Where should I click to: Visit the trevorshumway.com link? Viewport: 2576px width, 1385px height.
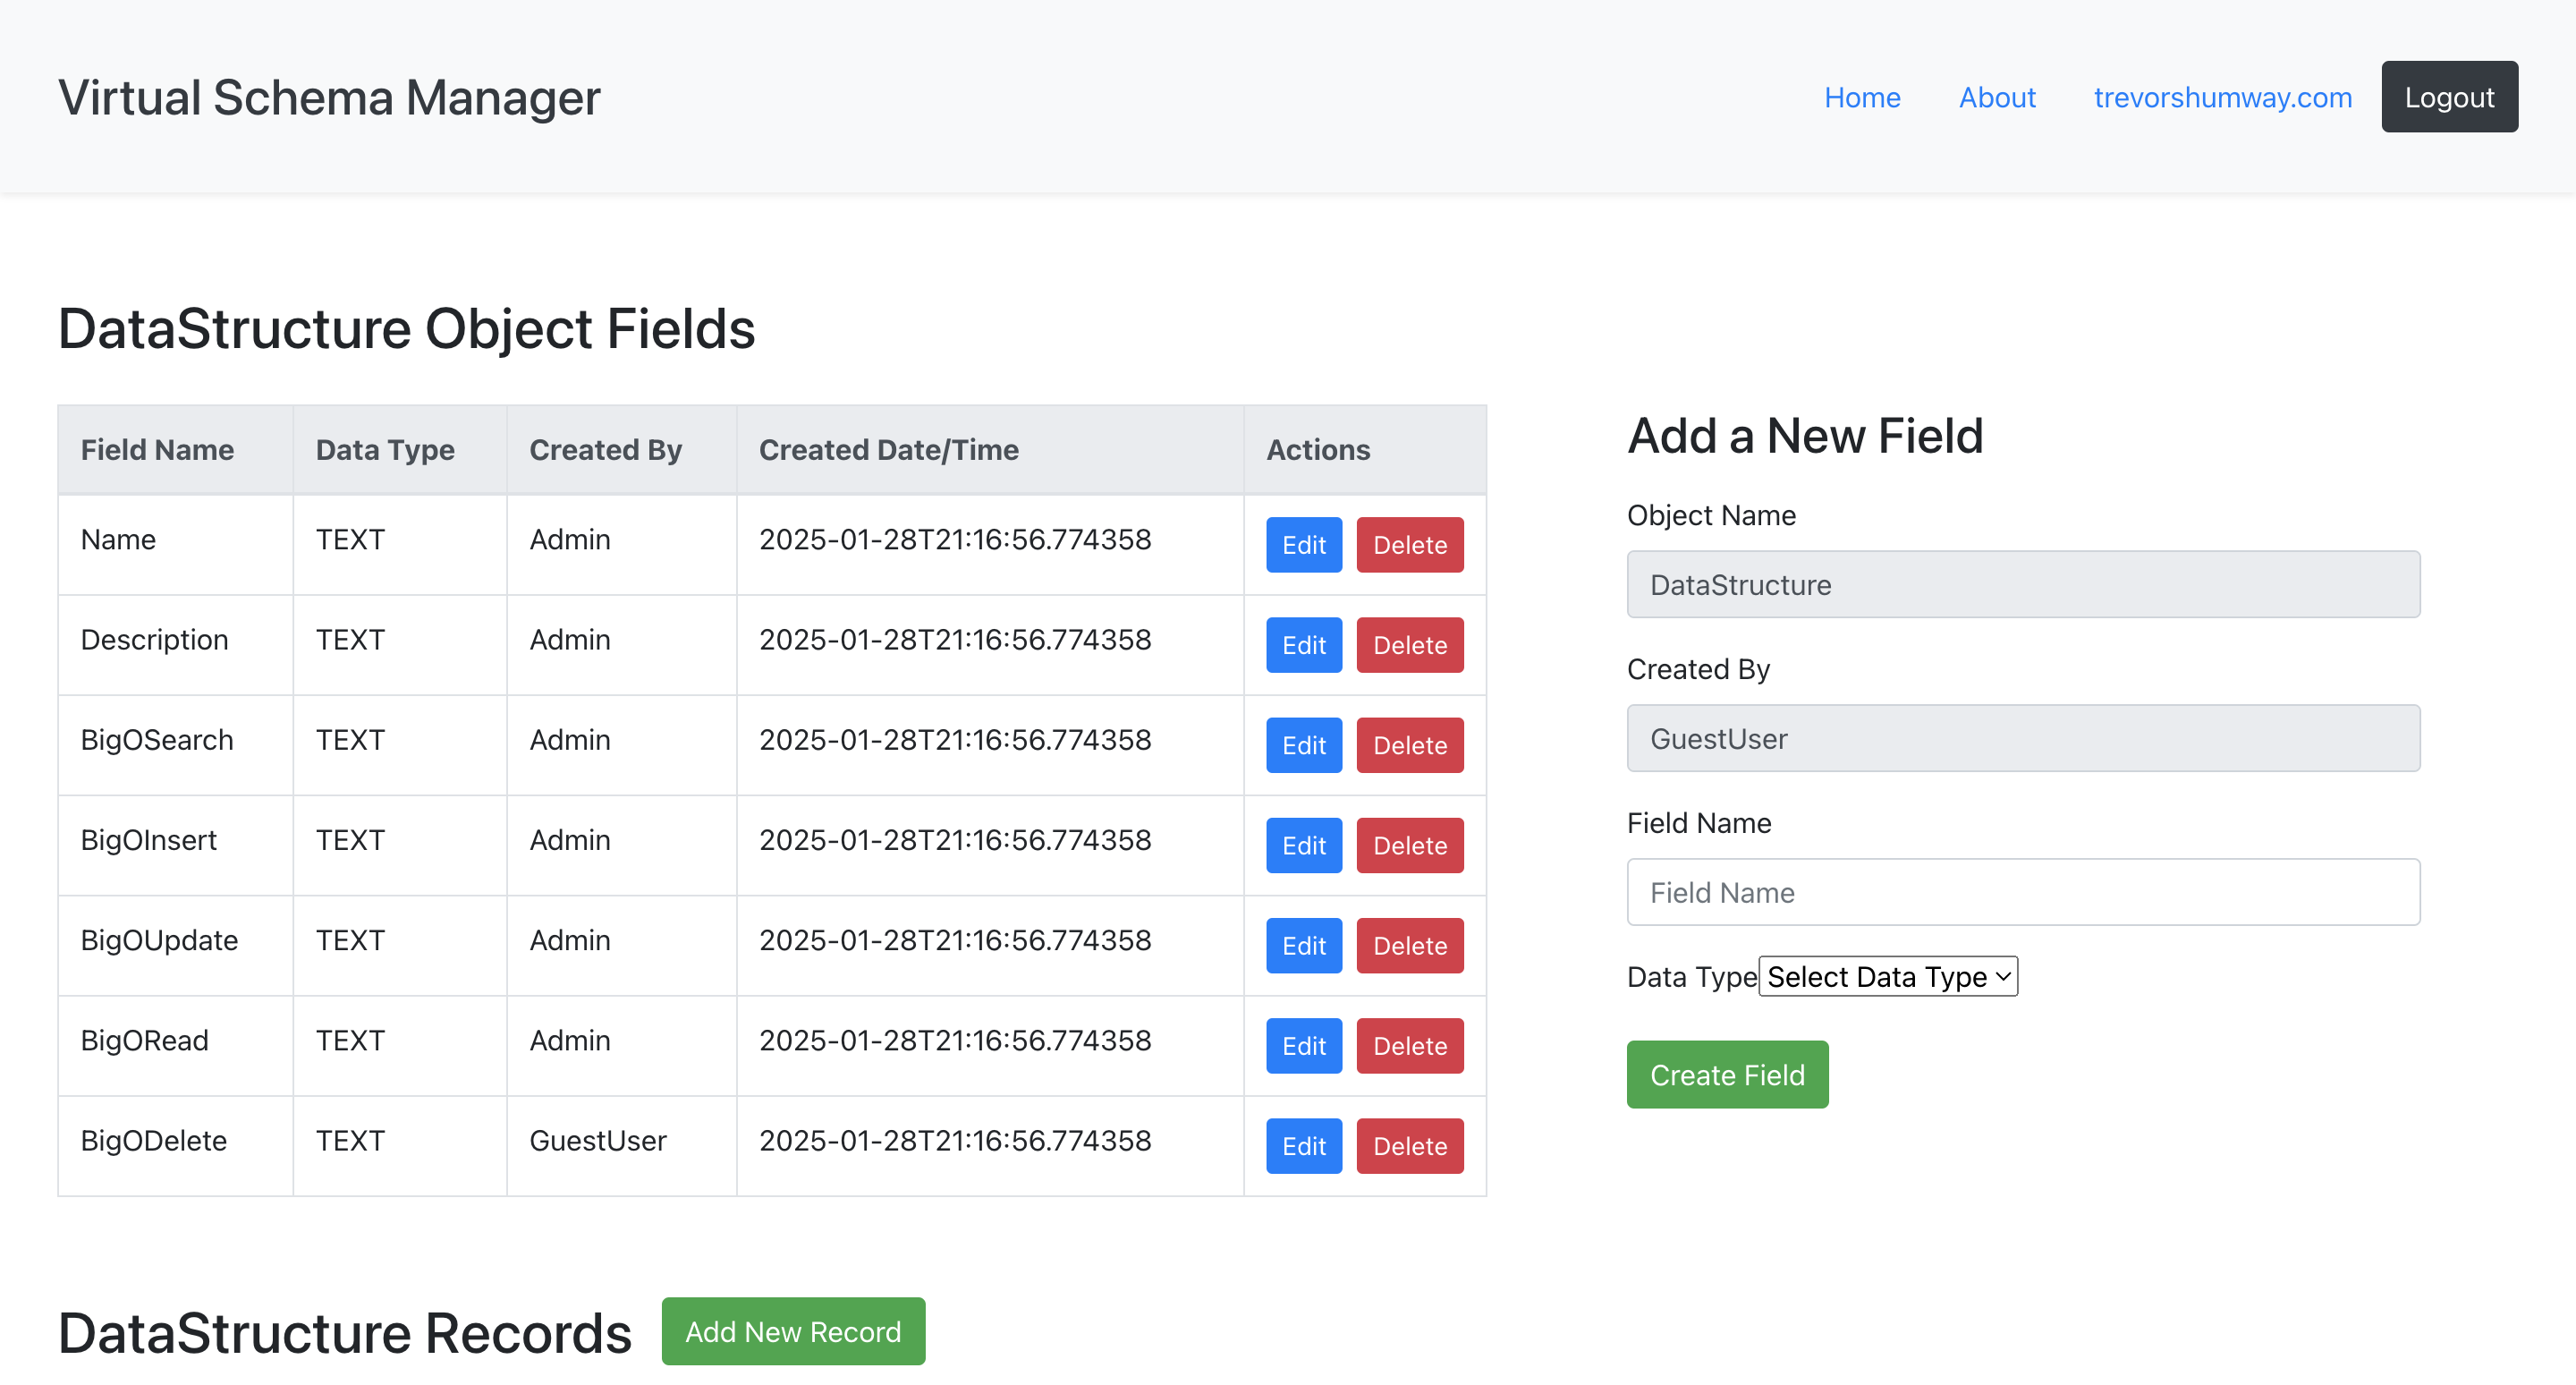click(x=2222, y=97)
